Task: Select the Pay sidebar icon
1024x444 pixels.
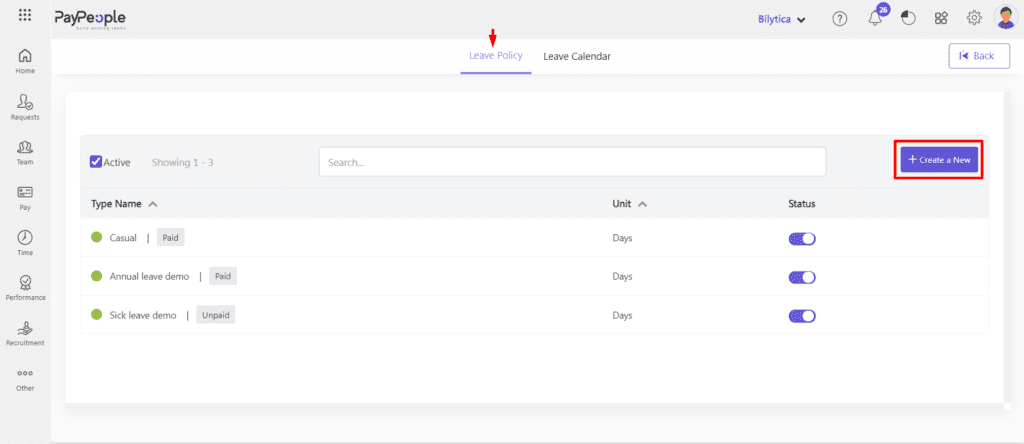Action: 25,192
